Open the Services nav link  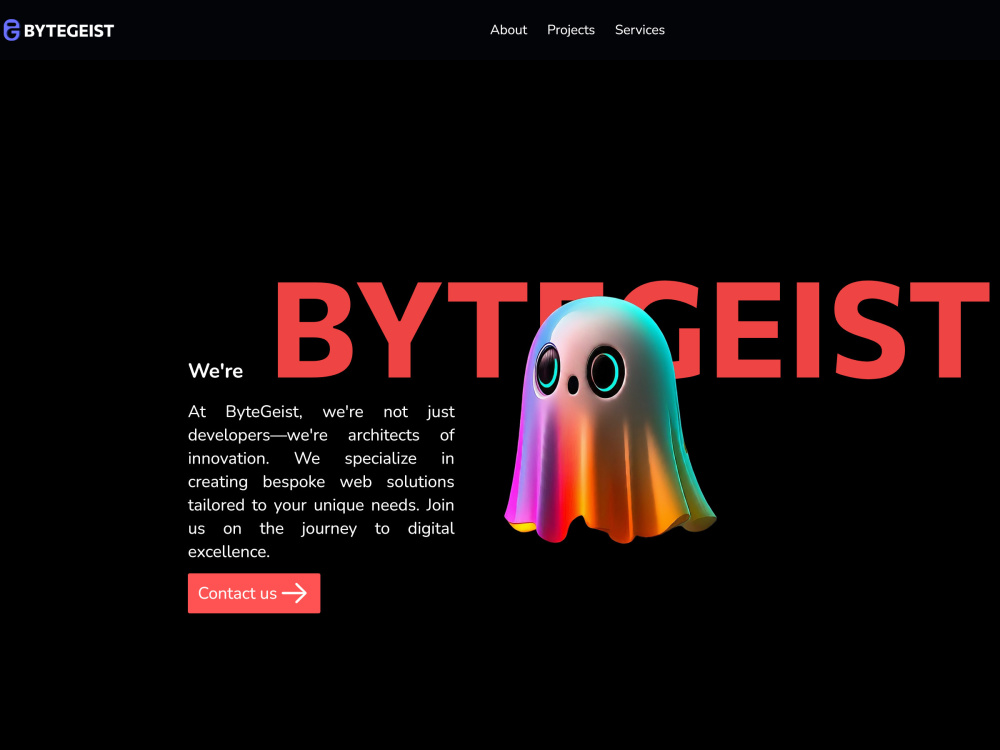[x=640, y=30]
